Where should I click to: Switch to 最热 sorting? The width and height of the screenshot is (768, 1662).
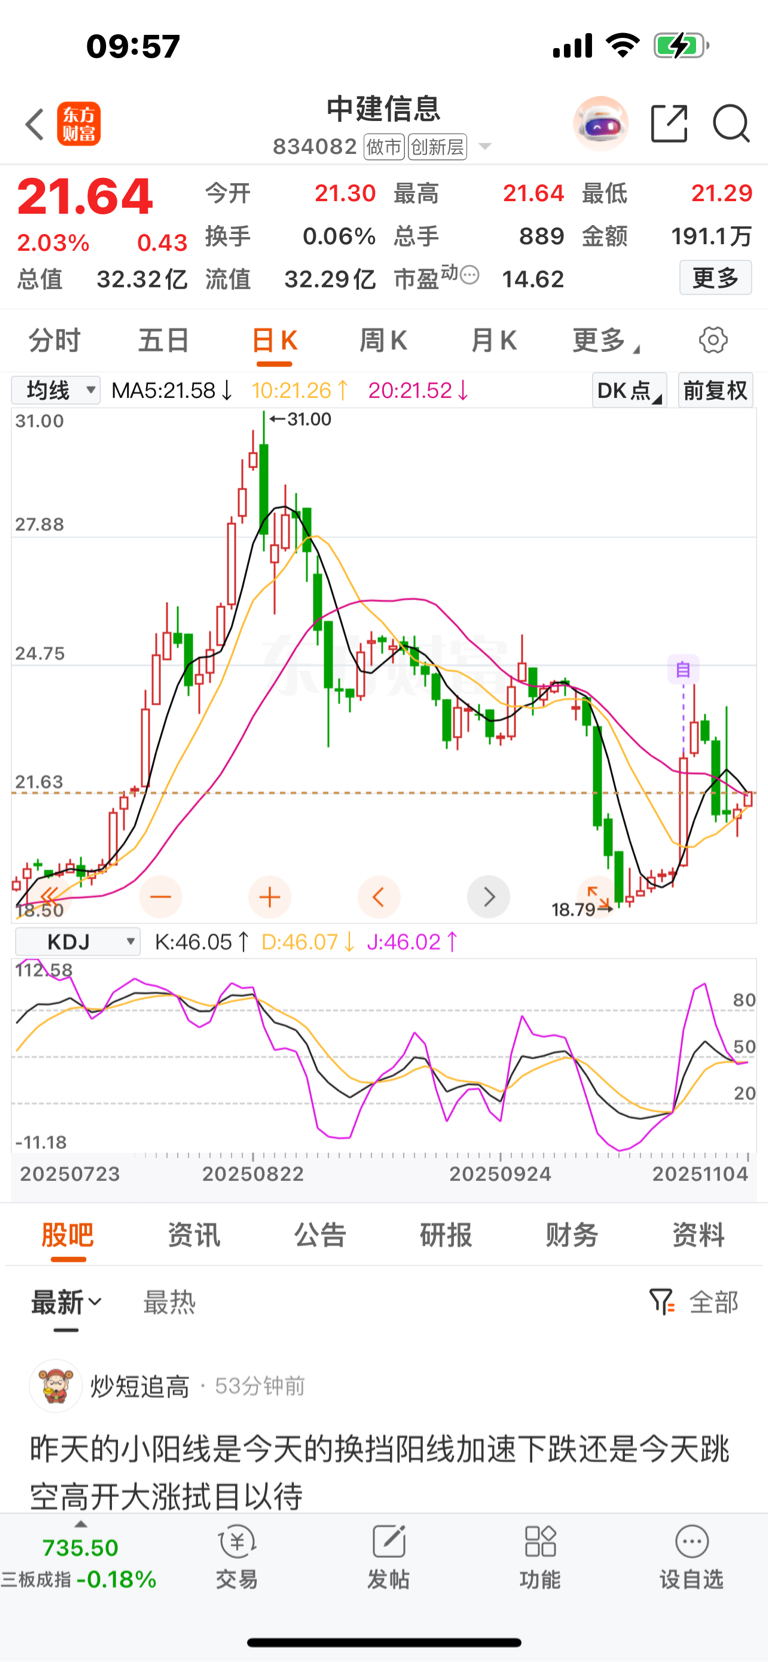pos(170,1302)
